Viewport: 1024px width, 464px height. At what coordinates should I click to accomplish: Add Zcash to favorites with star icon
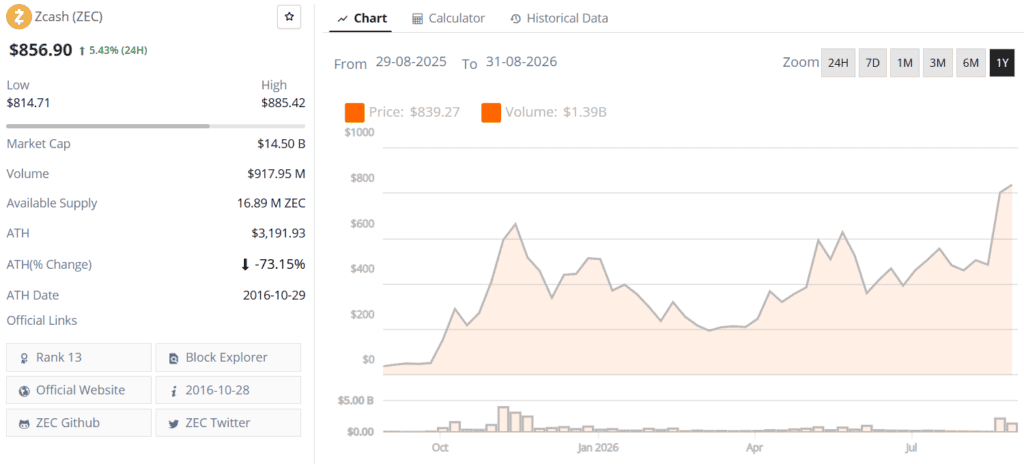[x=289, y=17]
